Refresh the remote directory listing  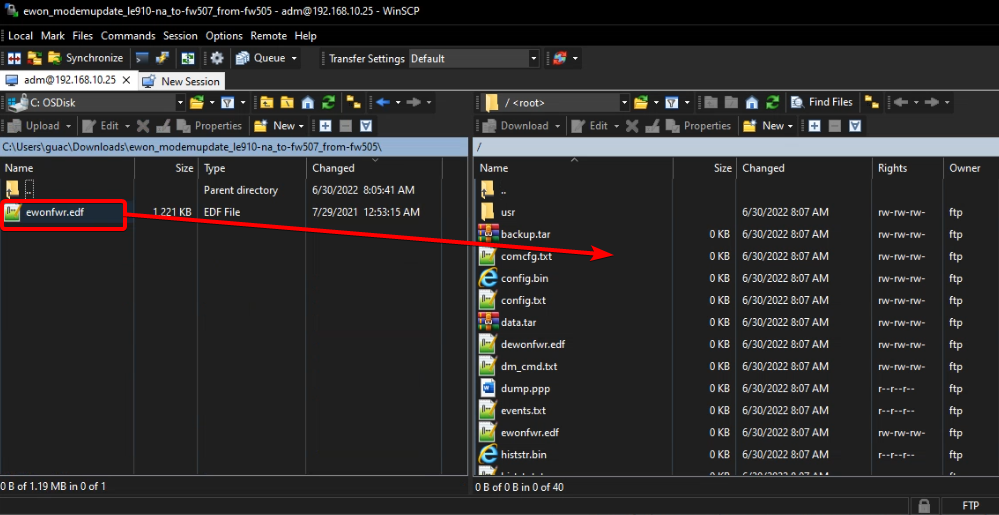773,102
